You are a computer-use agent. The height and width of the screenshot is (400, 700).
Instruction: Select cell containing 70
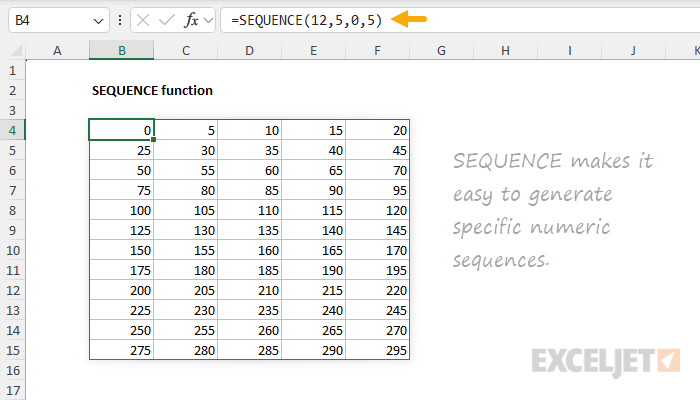(378, 170)
